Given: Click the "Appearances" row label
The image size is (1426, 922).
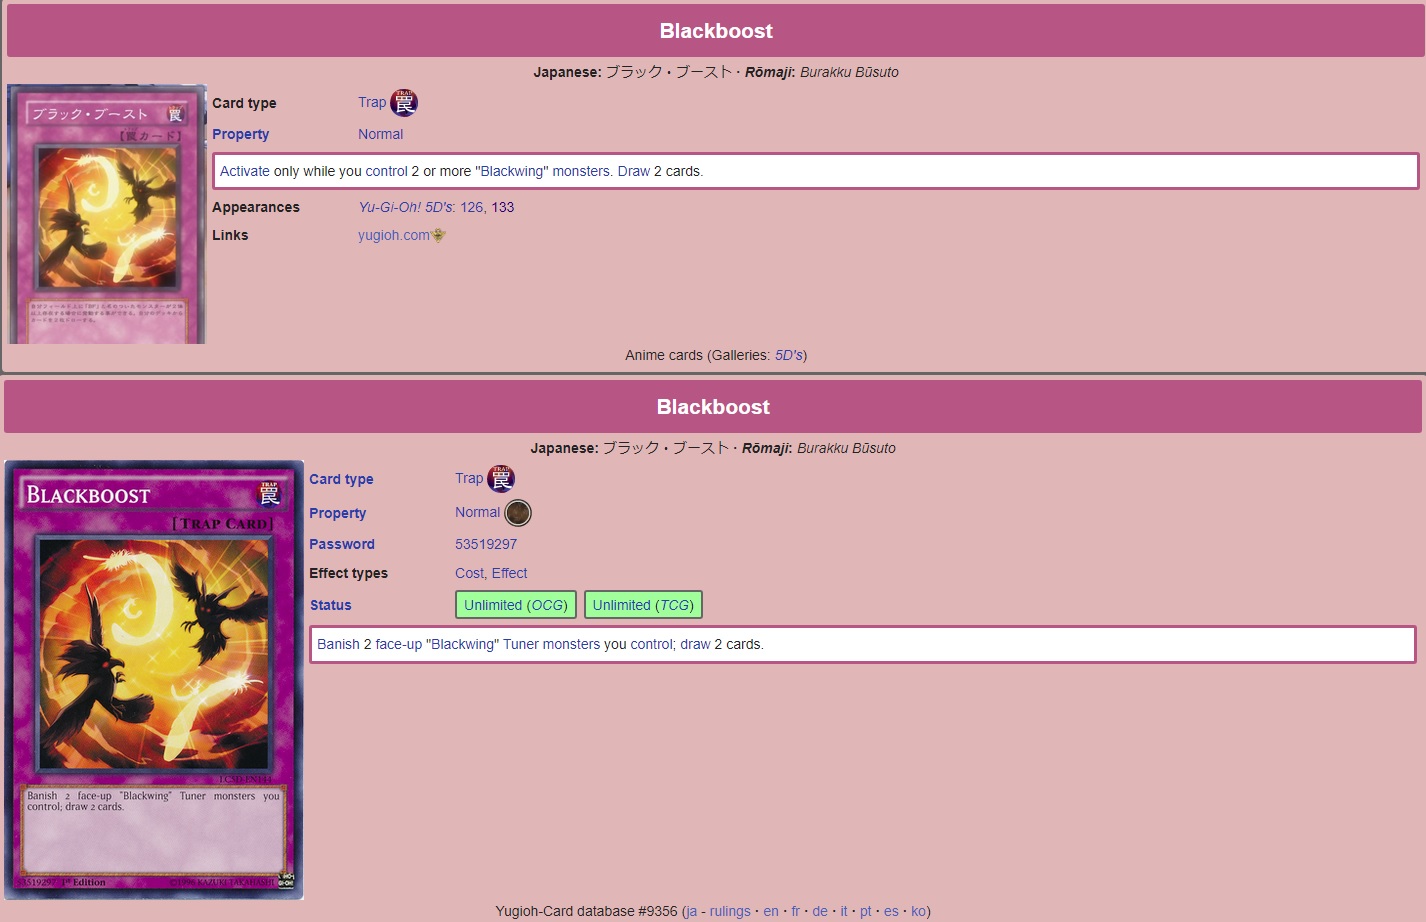Looking at the screenshot, I should (256, 207).
